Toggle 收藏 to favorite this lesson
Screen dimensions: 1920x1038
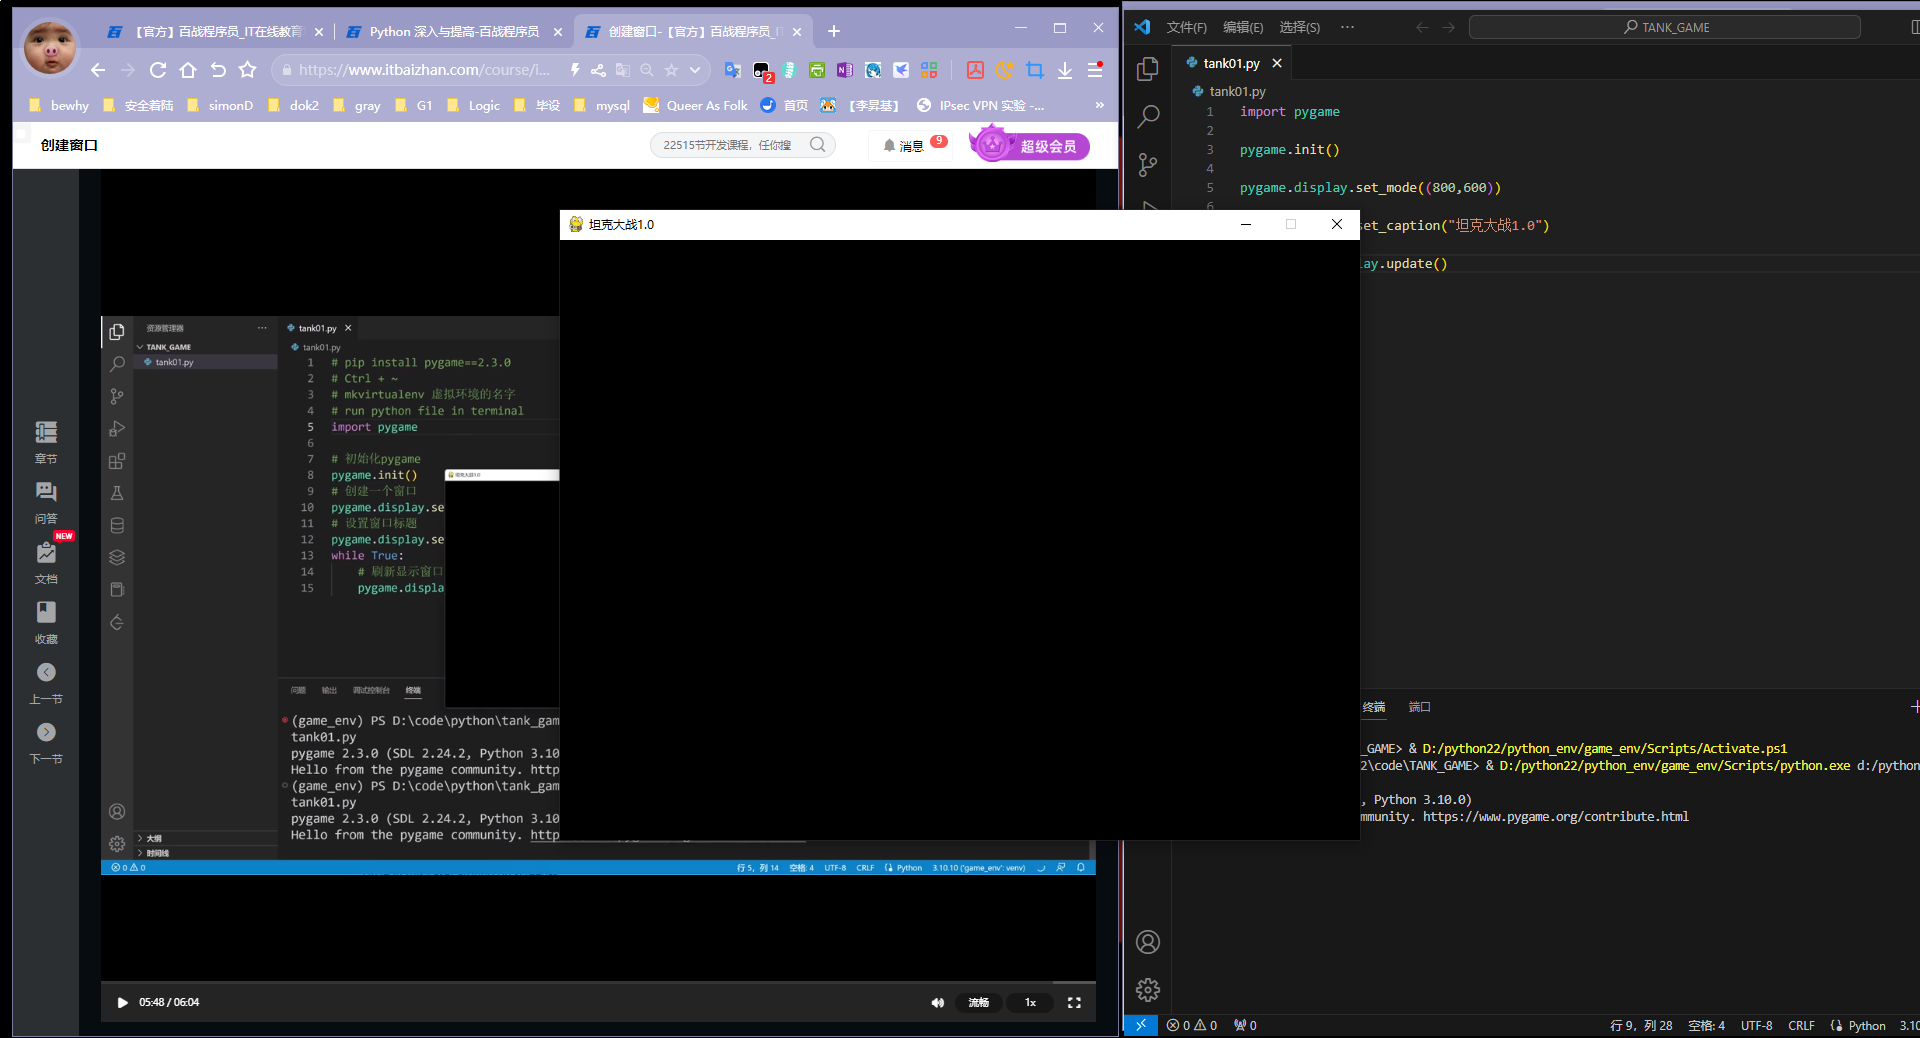point(46,622)
